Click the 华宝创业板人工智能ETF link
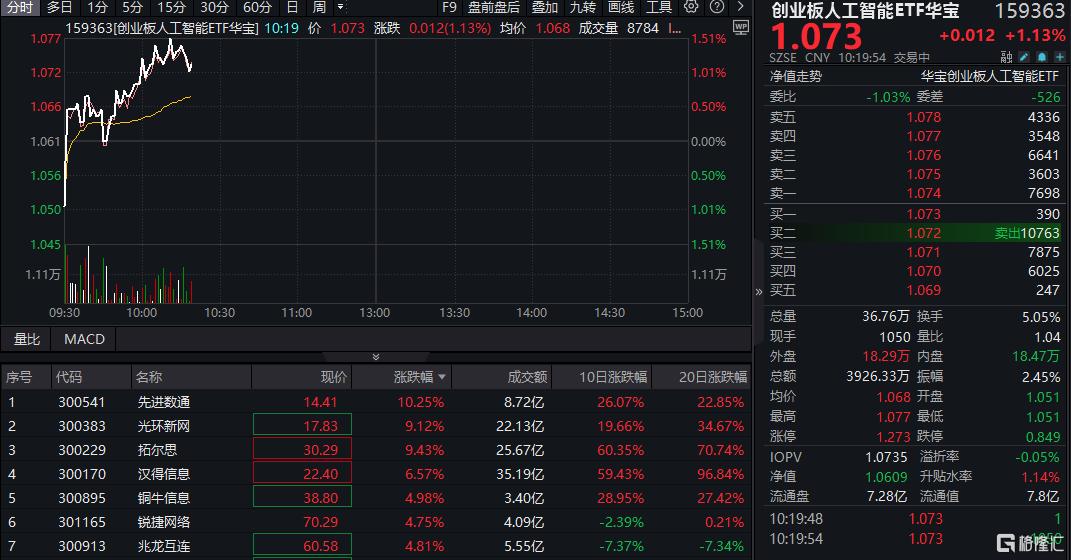1071x560 pixels. tap(990, 76)
